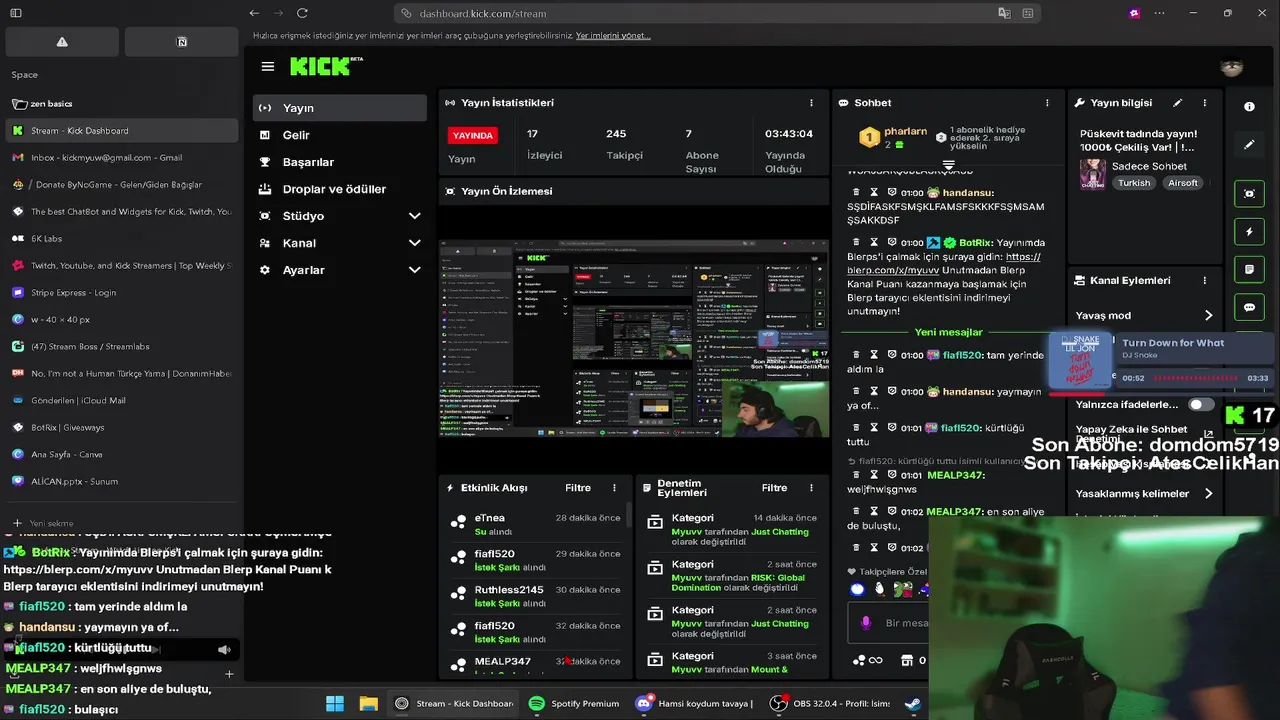This screenshot has width=1280, height=720.
Task: Select the eTnea 'Su alındı' activity row
Action: (x=538, y=524)
